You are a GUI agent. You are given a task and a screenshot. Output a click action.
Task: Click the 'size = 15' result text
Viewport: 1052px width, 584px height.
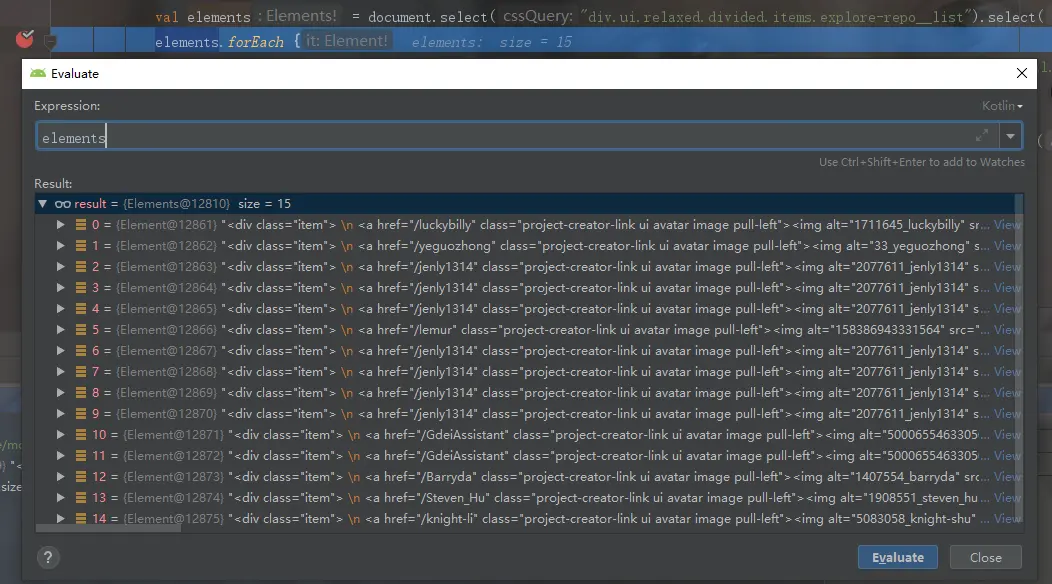(264, 203)
